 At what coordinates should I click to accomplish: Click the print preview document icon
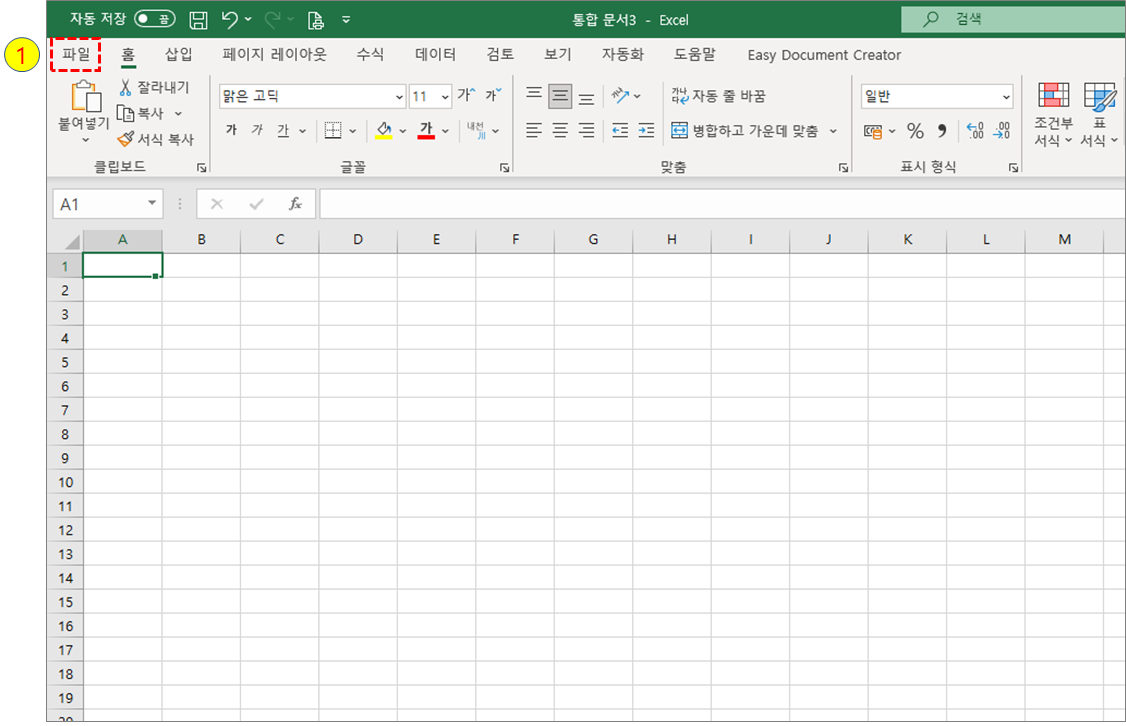pos(315,20)
